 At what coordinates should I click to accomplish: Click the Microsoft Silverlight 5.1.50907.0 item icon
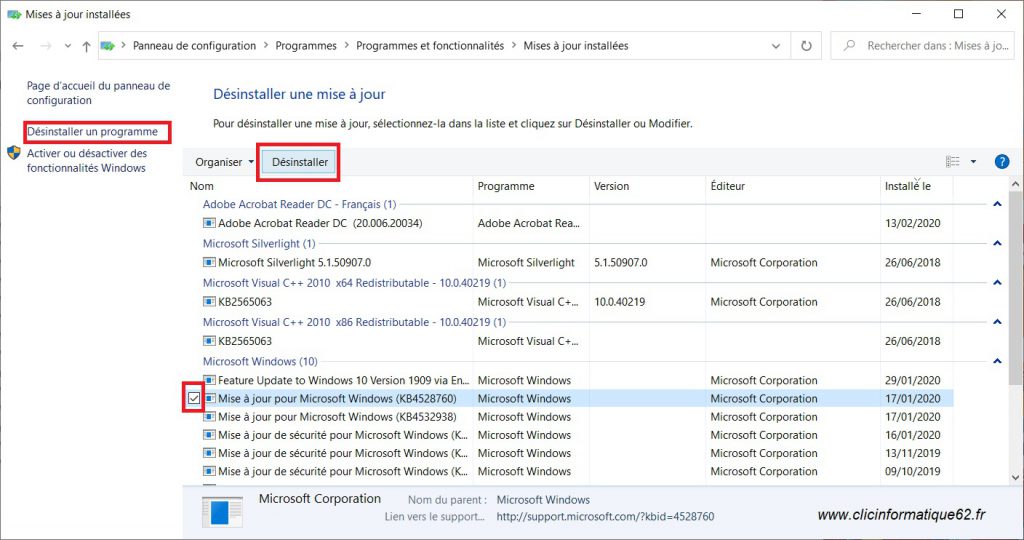click(209, 262)
